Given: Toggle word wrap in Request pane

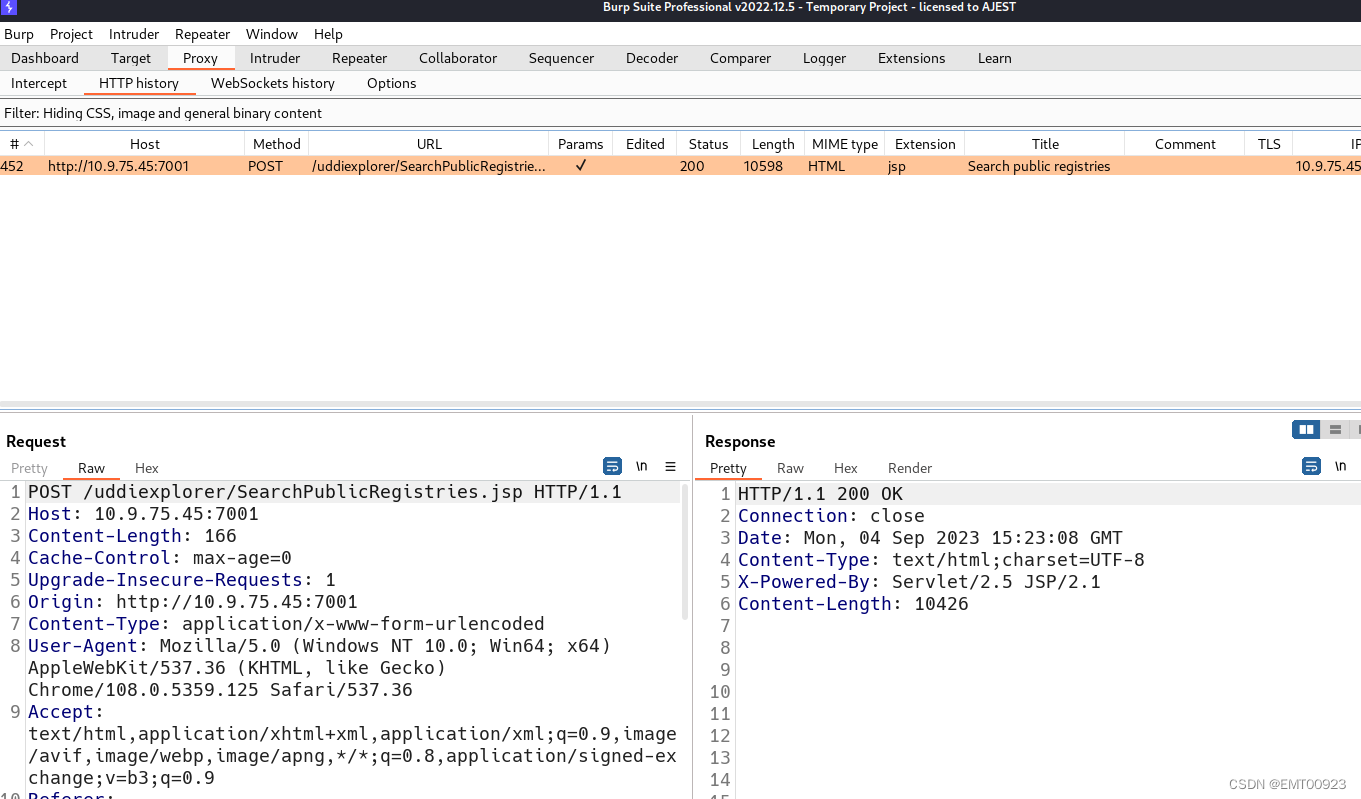Looking at the screenshot, I should tap(612, 466).
